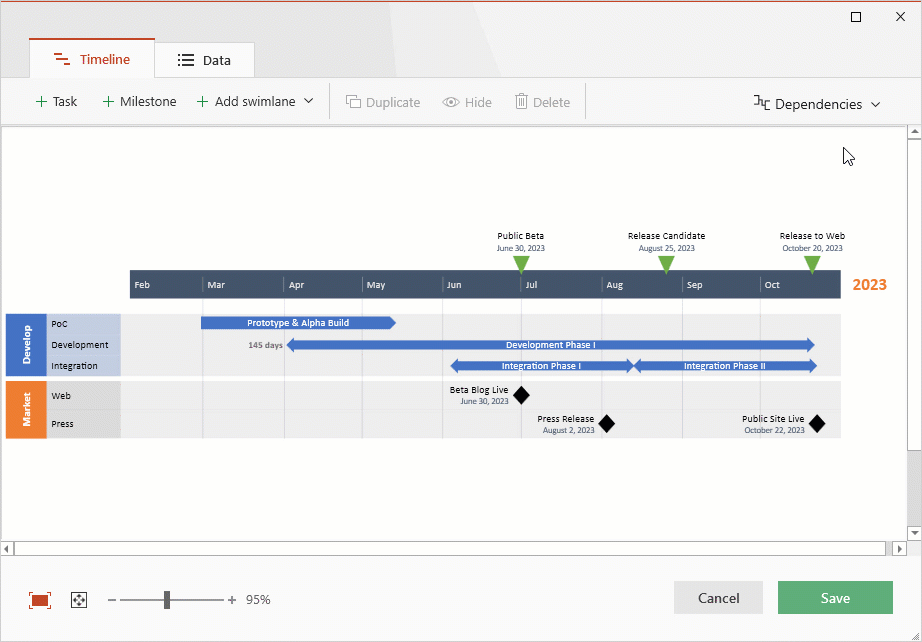Open the Dependencies dropdown chevron
The height and width of the screenshot is (642, 922).
pos(876,104)
